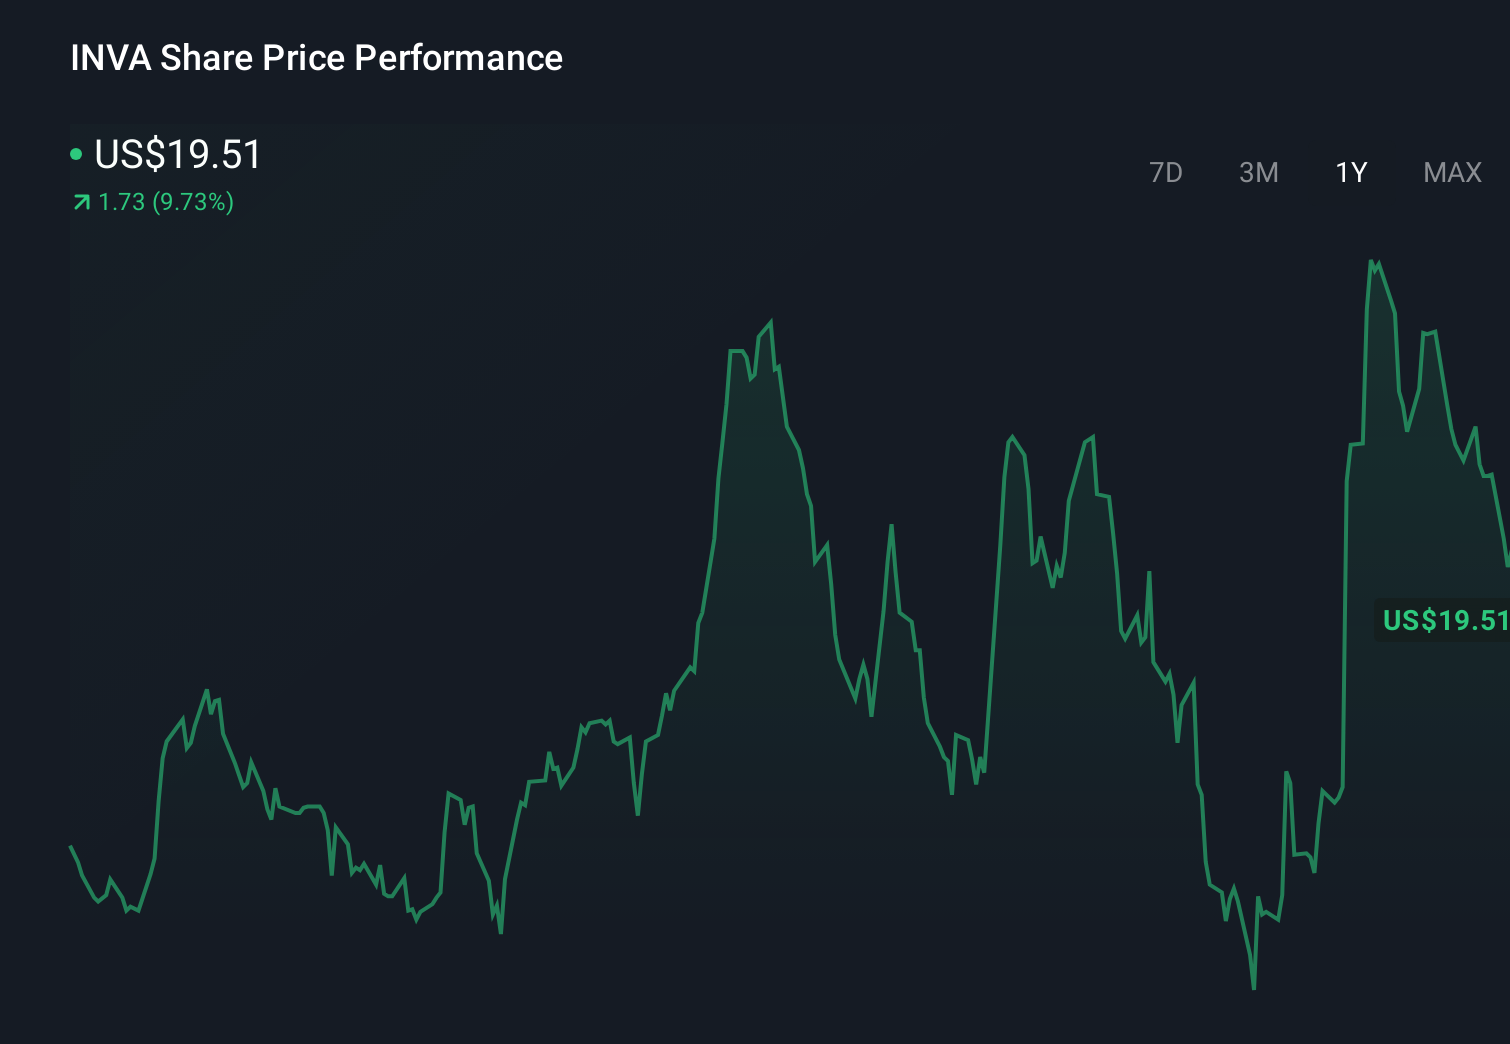Click the green status dot beside the price
The image size is (1510, 1044).
[76, 153]
